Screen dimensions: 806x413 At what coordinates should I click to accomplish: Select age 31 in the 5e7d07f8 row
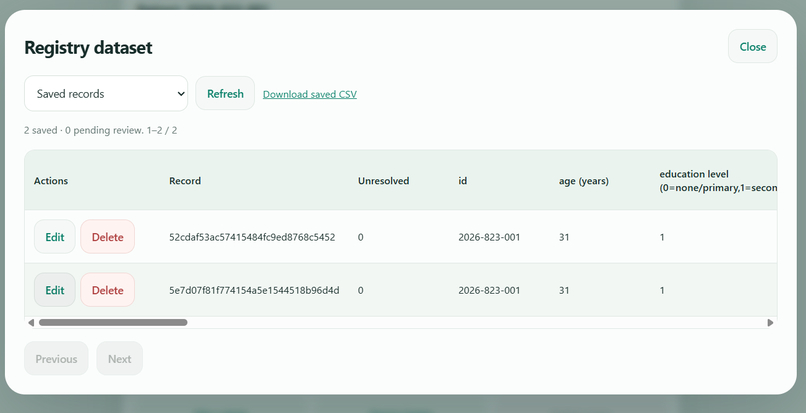pyautogui.click(x=564, y=290)
